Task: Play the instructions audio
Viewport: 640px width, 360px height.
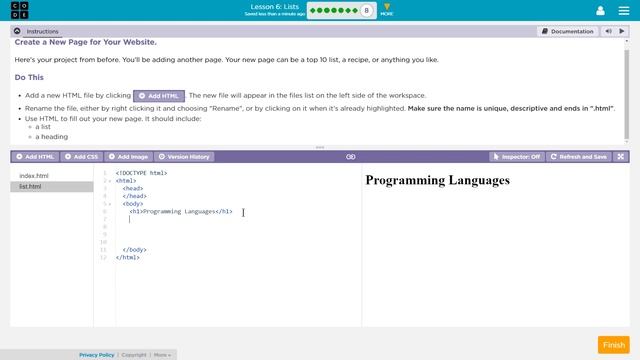Action: 622,31
